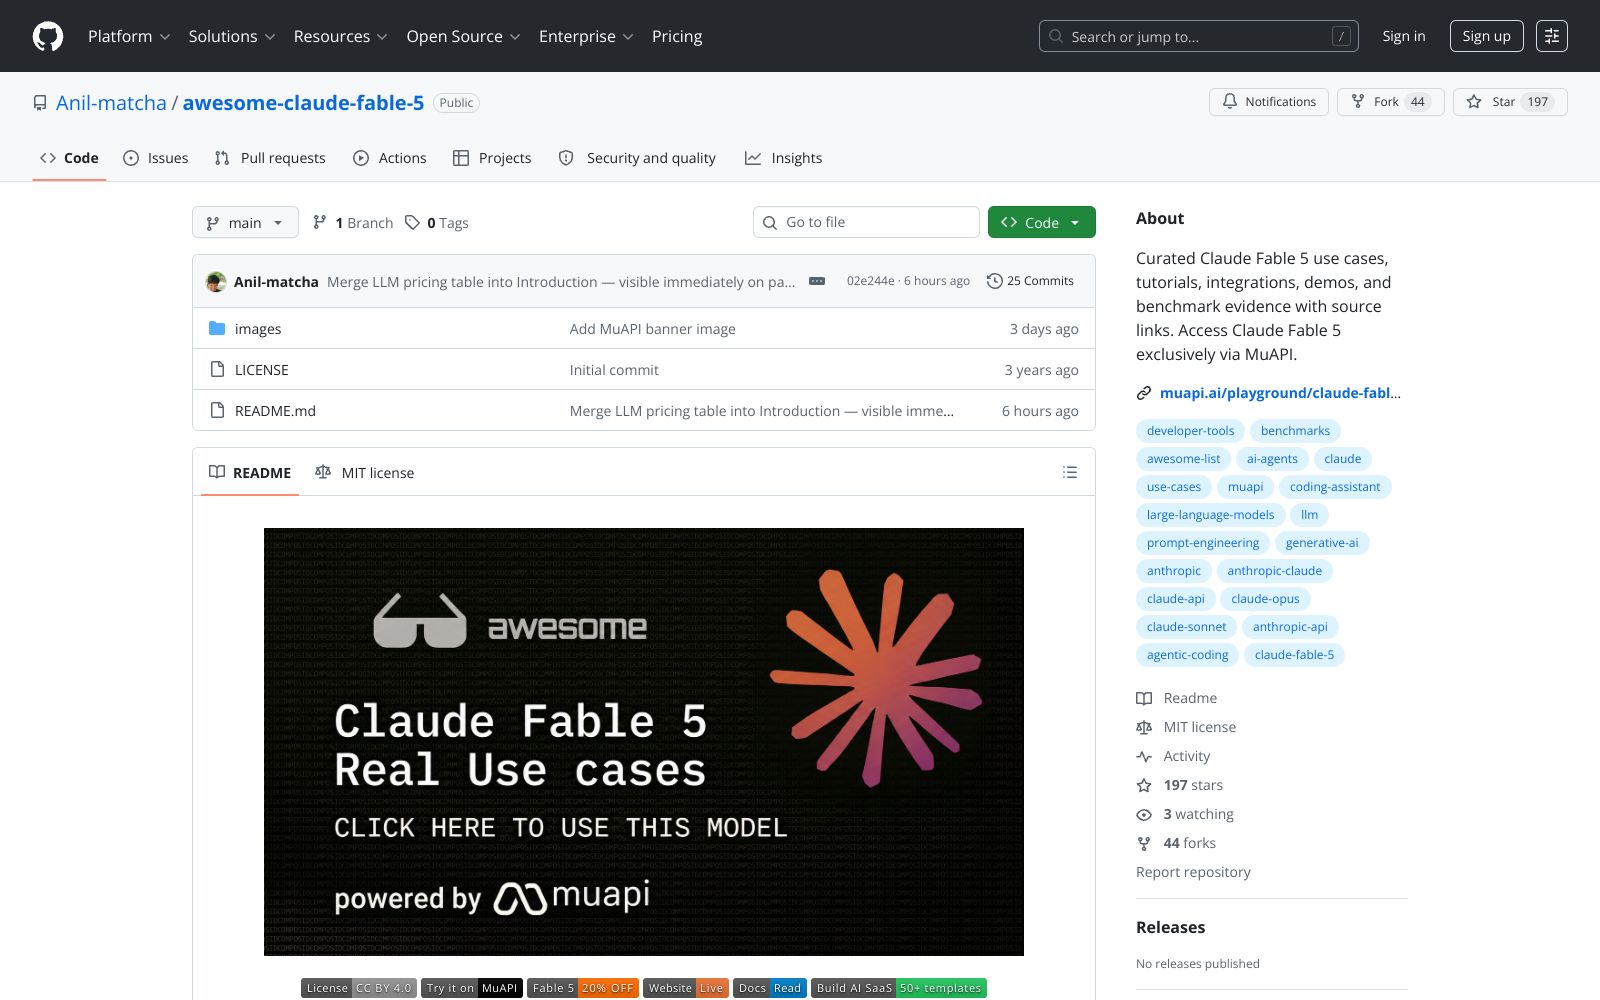
Task: Expand the Platform menu
Action: tap(129, 36)
